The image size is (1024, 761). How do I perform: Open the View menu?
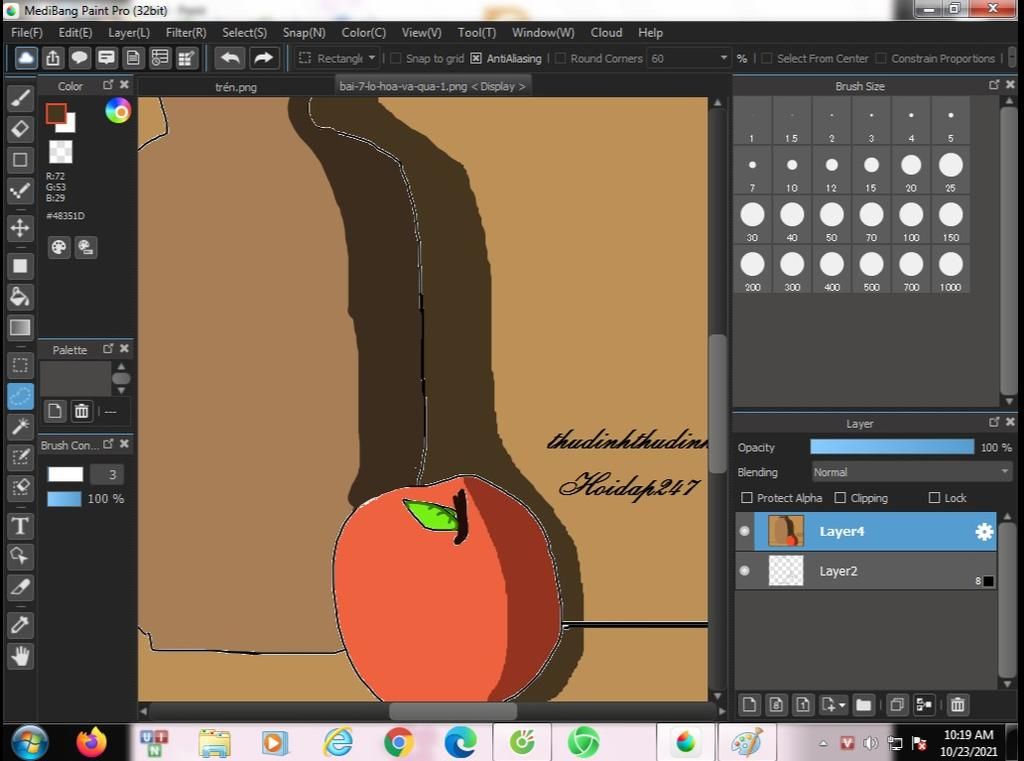(x=421, y=33)
